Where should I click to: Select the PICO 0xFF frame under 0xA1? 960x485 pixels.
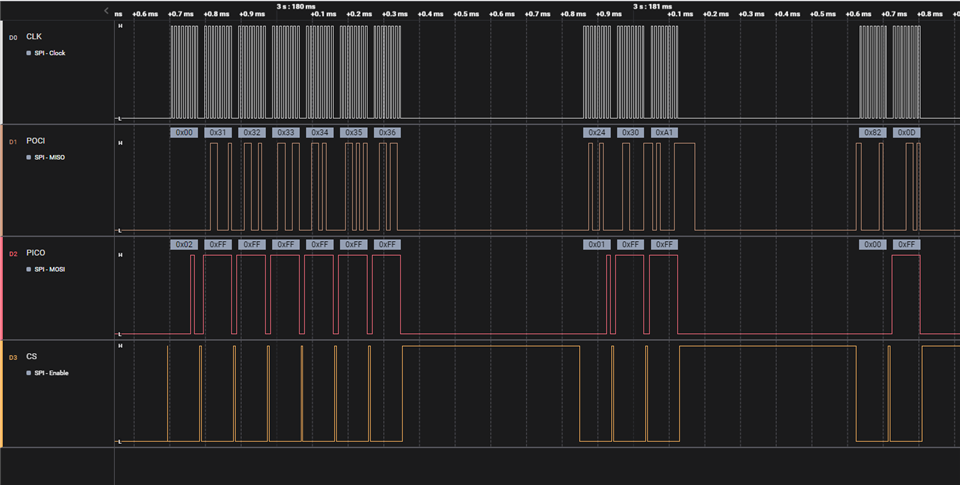(664, 244)
